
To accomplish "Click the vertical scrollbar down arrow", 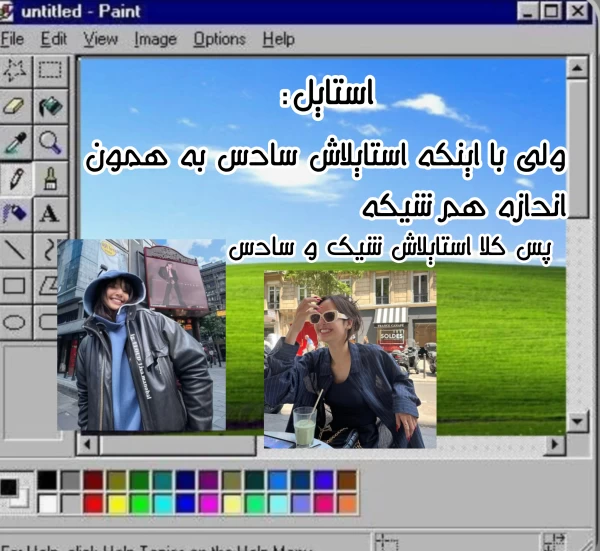I will tap(577, 422).
